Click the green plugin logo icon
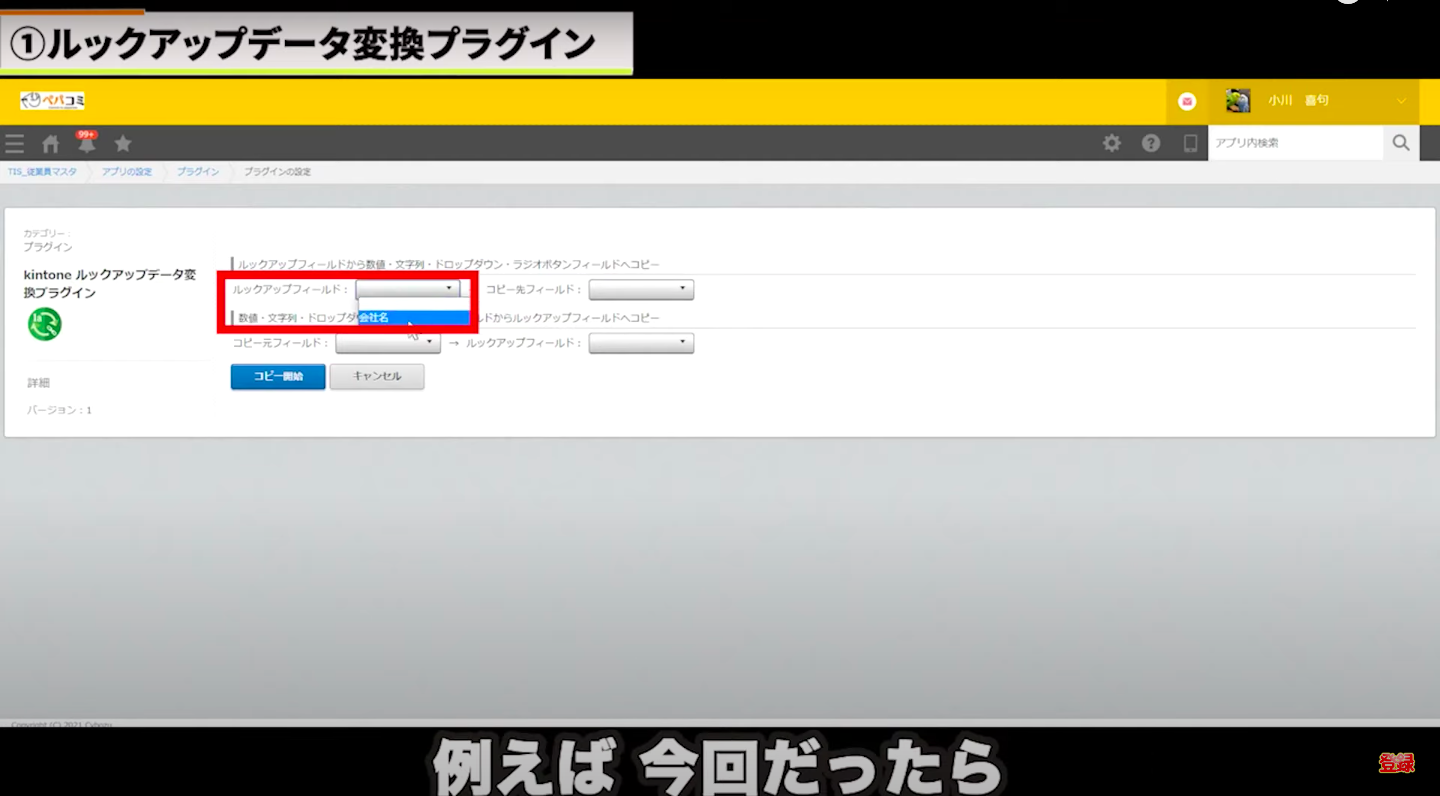1440x796 pixels. pos(44,324)
